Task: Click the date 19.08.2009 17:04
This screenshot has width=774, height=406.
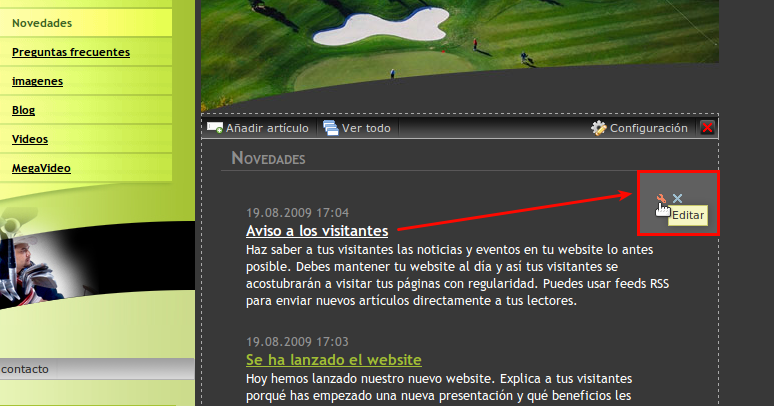Action: click(297, 213)
